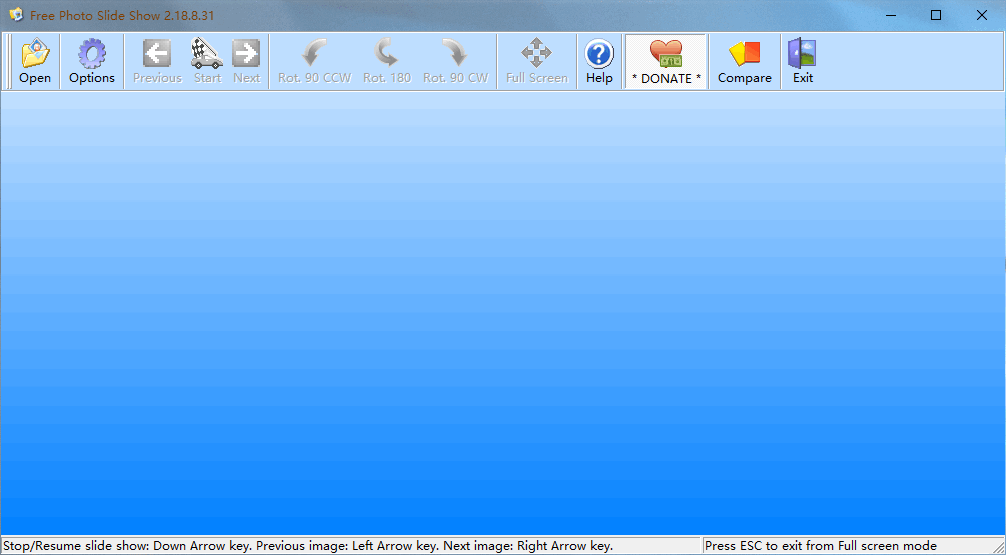
Task: Start the slide show
Action: tap(207, 61)
